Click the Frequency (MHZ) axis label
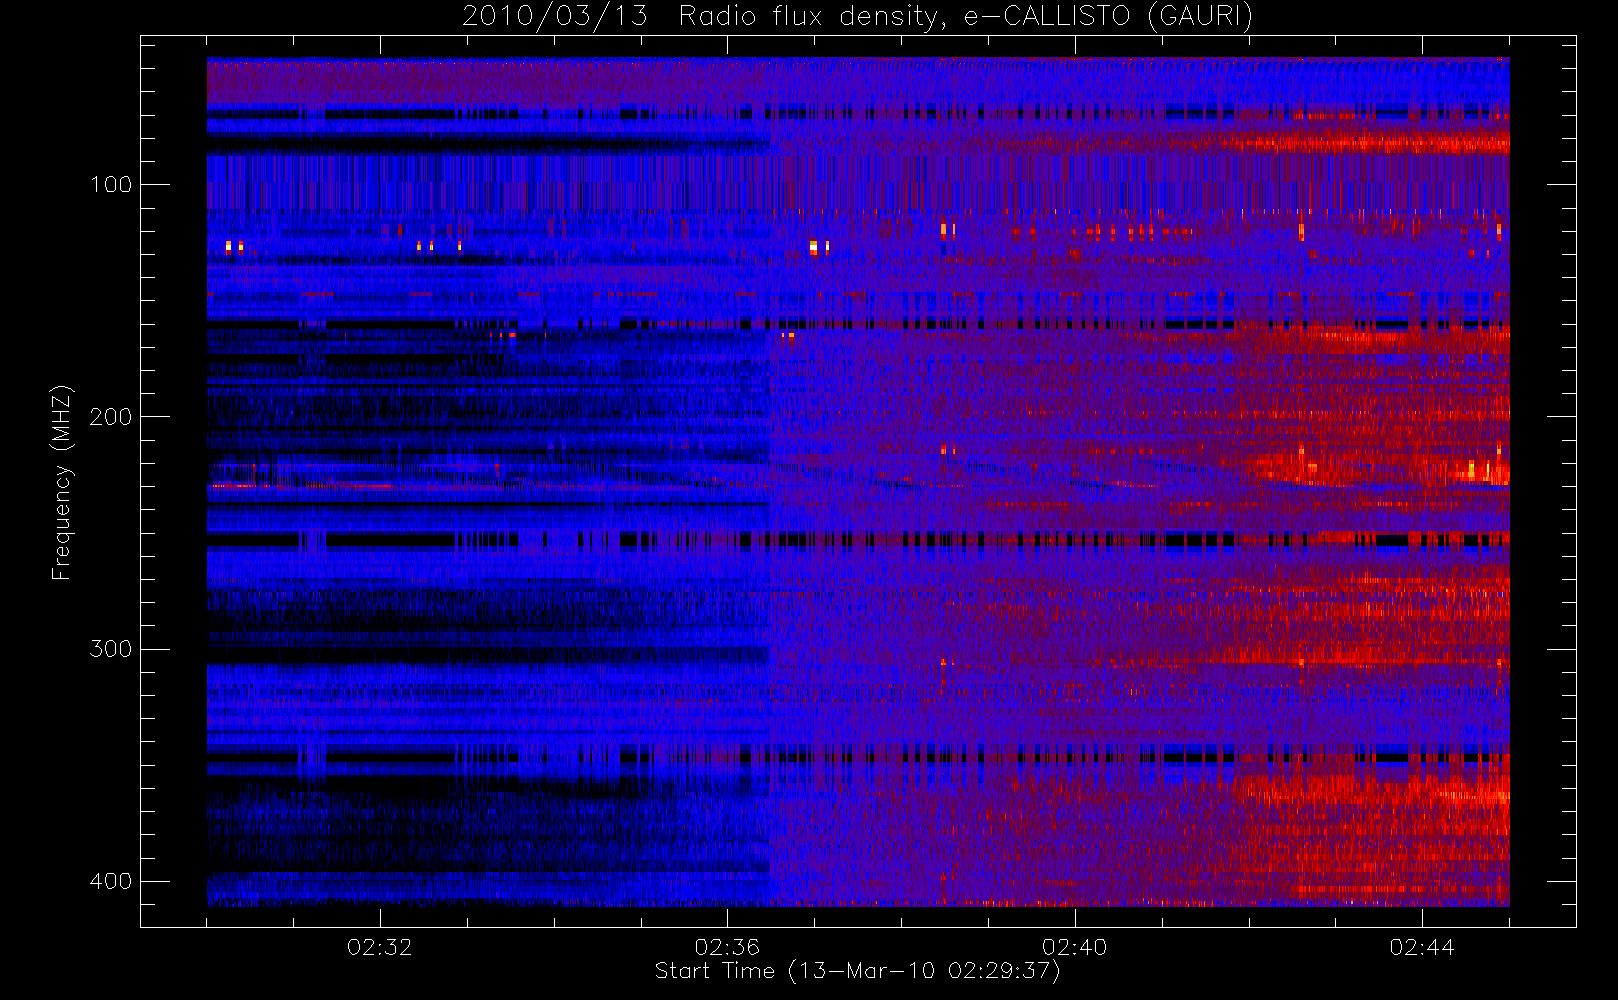Image resolution: width=1618 pixels, height=1000 pixels. pyautogui.click(x=62, y=482)
